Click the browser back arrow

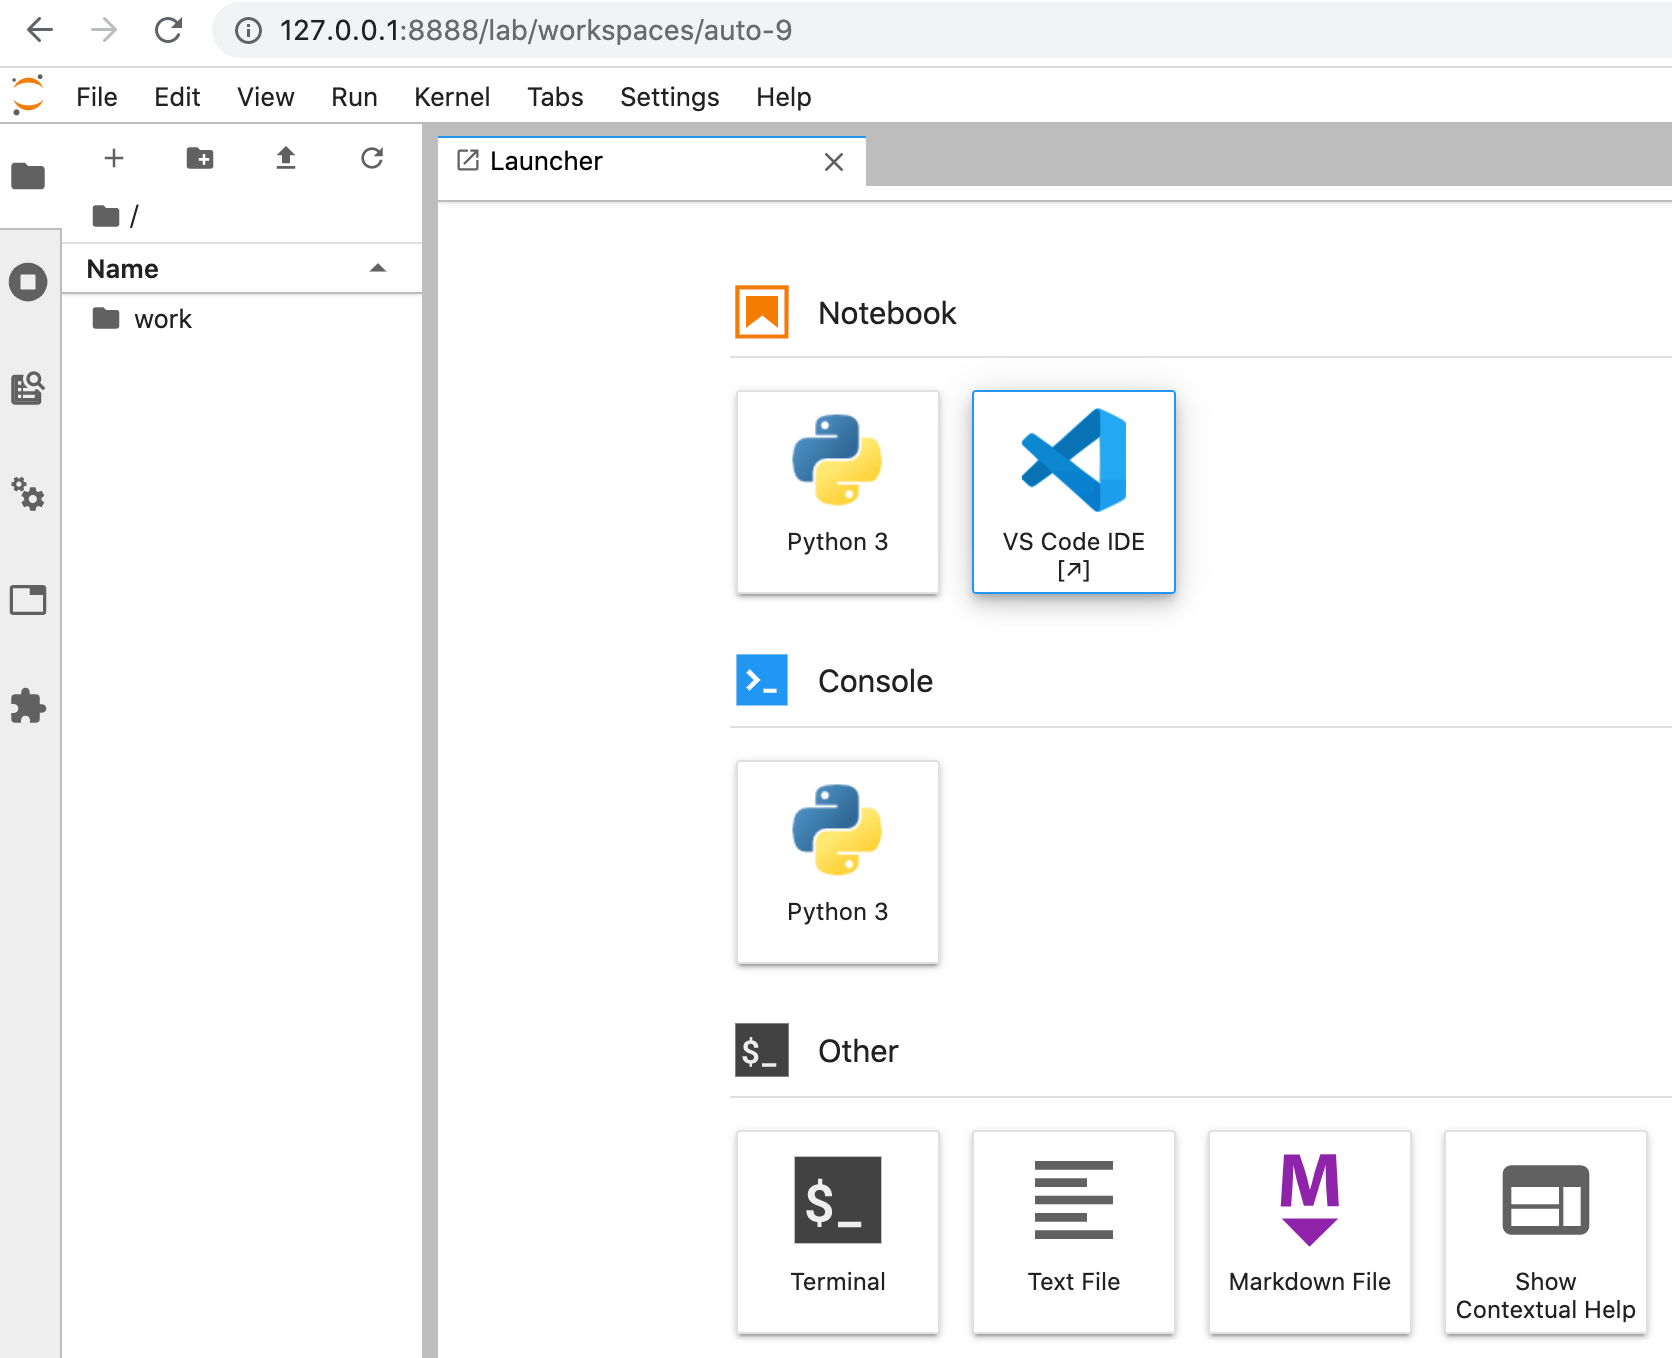click(x=40, y=30)
